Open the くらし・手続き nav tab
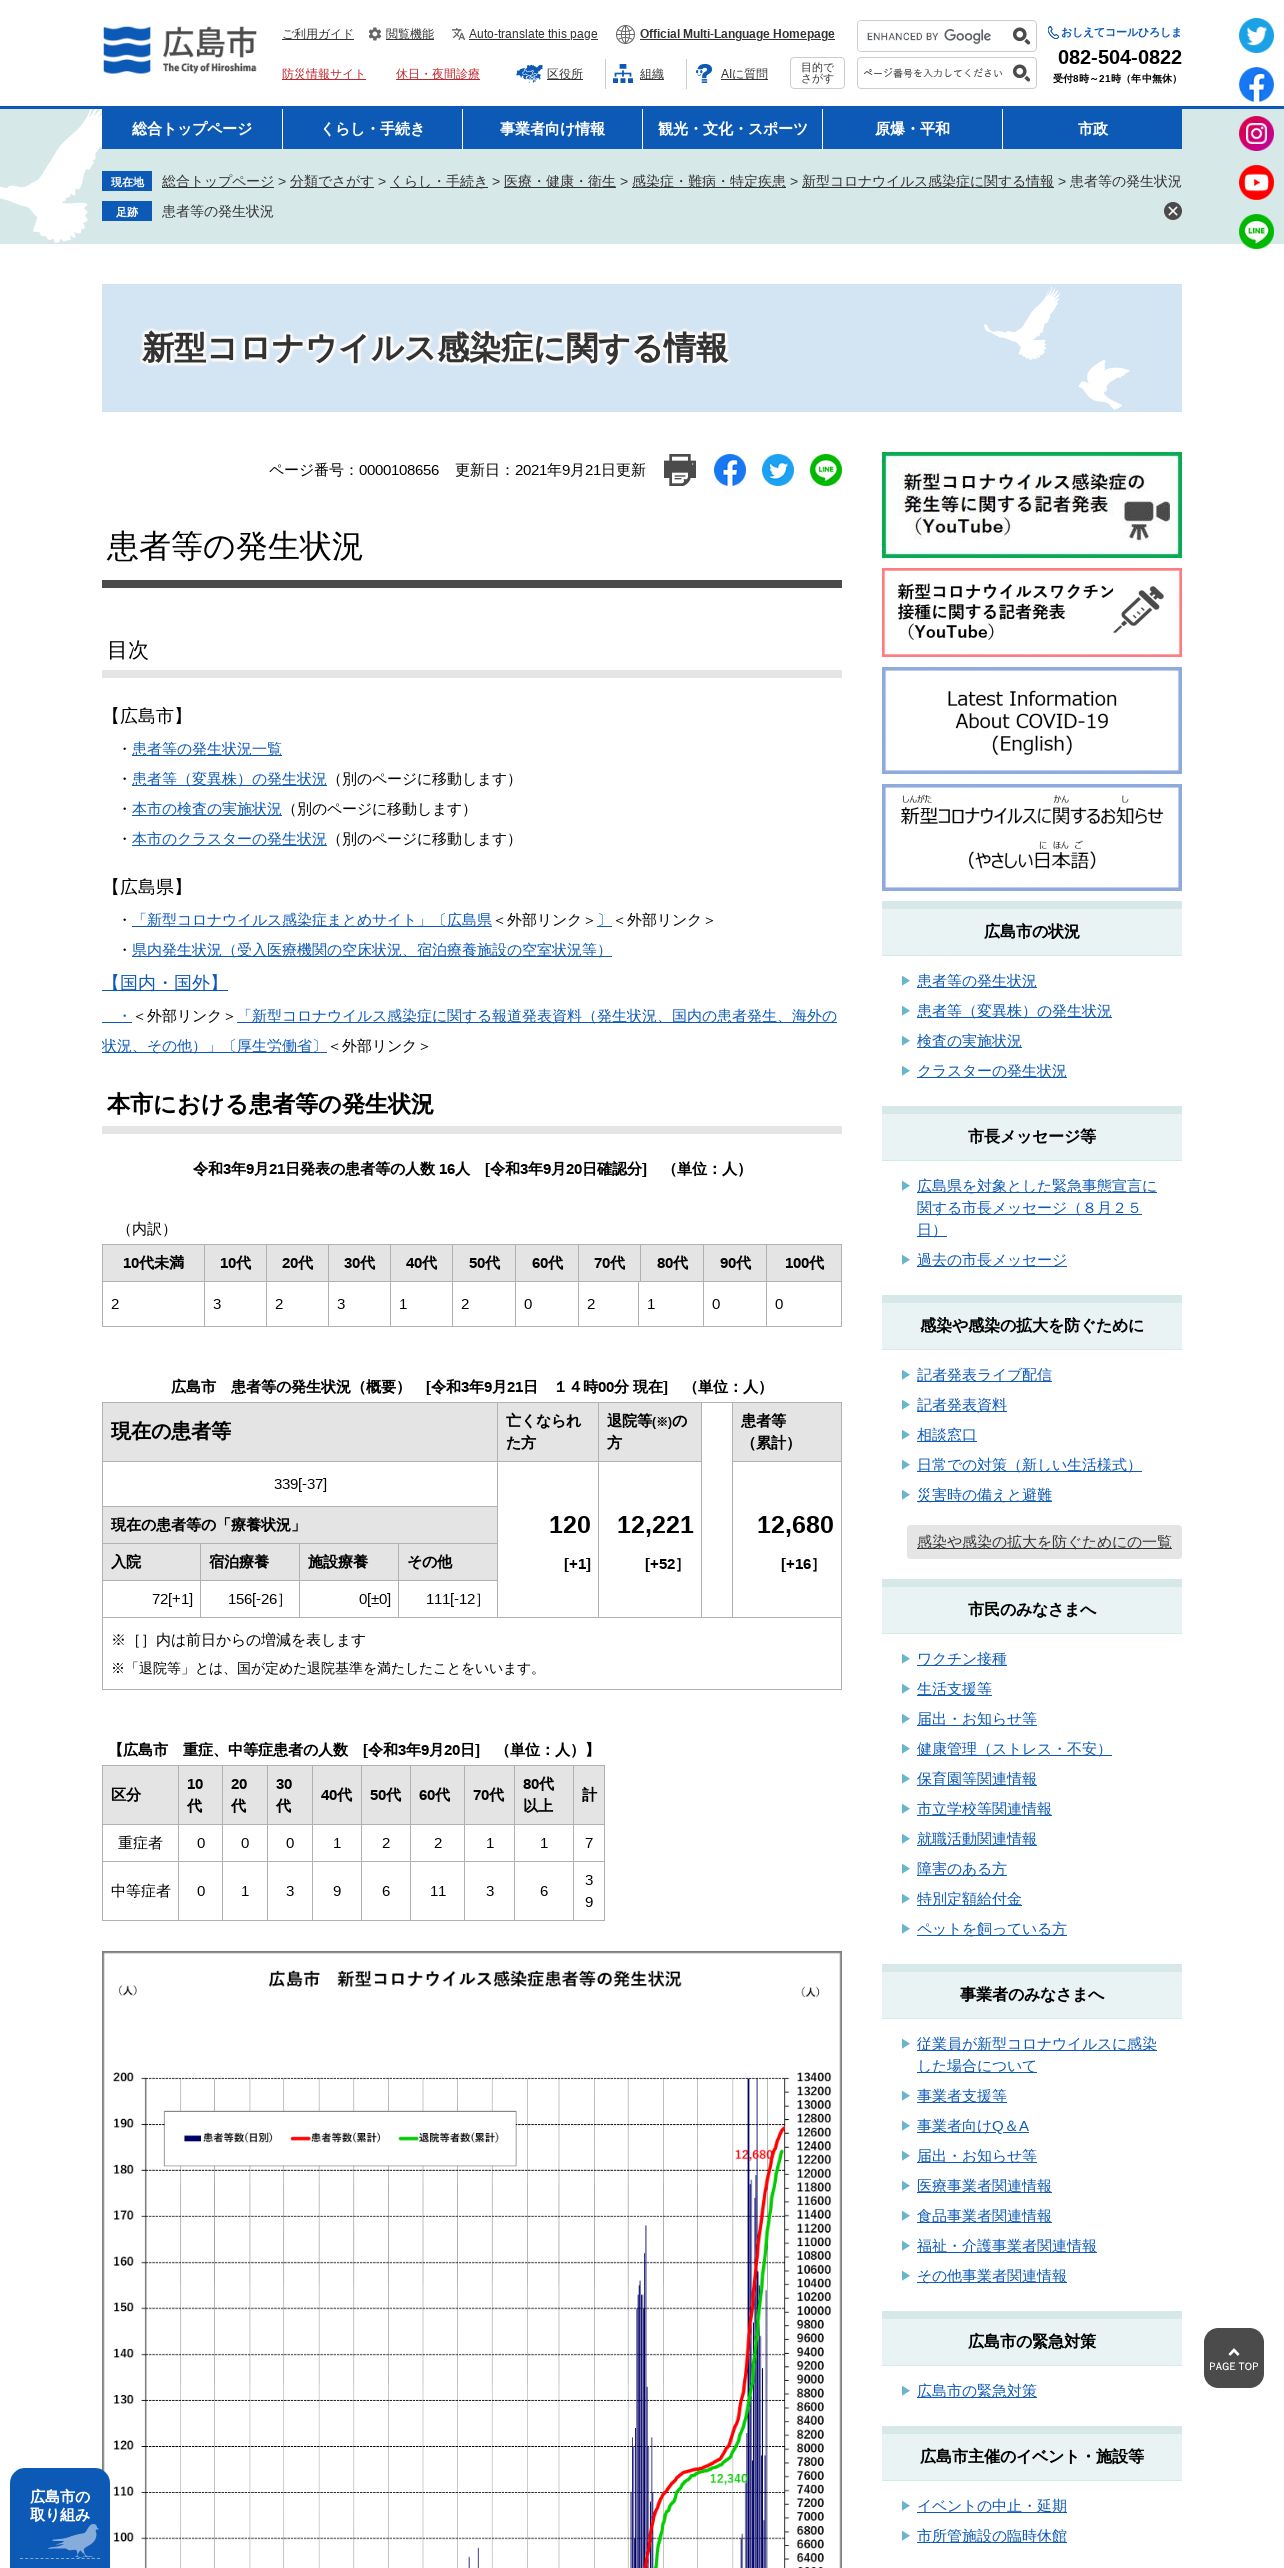Image resolution: width=1284 pixels, height=2568 pixels. pyautogui.click(x=372, y=129)
